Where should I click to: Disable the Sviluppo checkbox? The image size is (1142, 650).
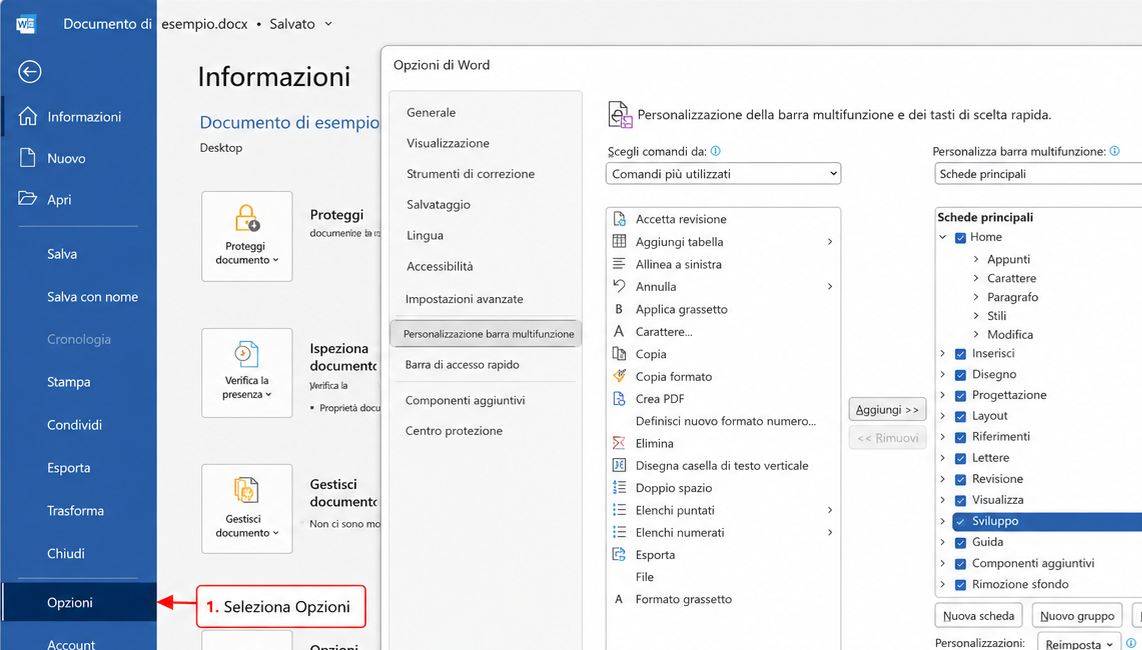point(960,522)
